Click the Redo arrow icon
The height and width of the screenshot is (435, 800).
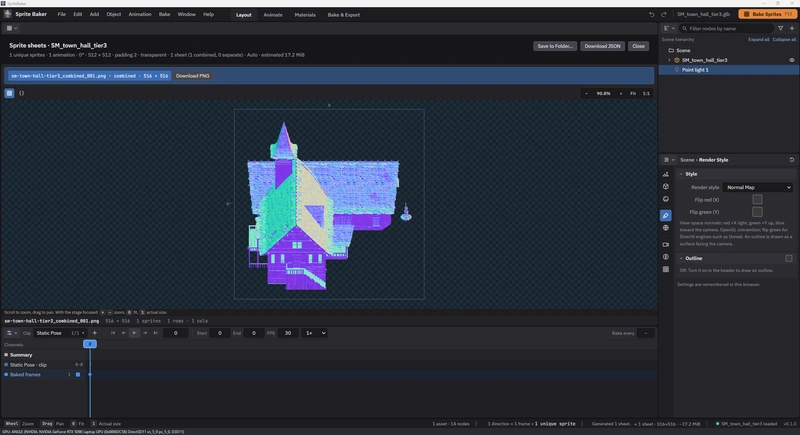pos(664,15)
